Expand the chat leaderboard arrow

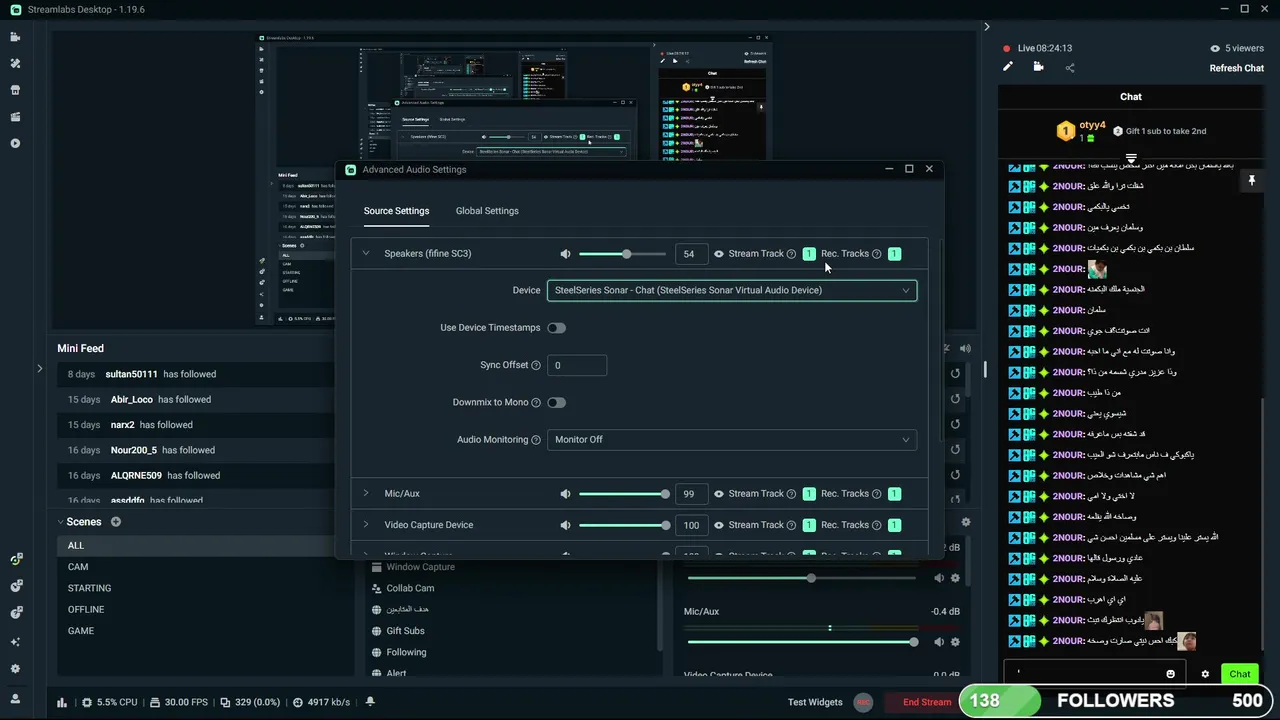1131,158
